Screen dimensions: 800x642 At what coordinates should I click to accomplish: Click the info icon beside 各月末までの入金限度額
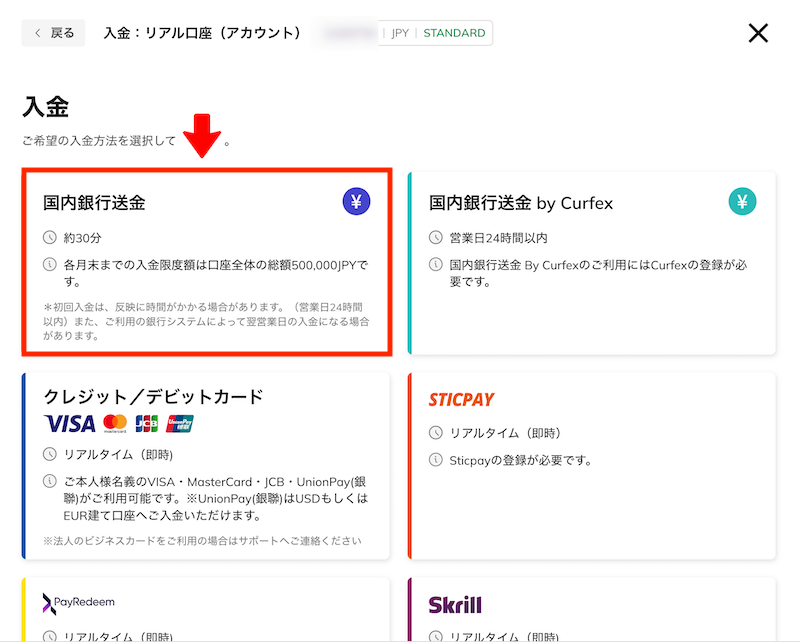[49, 264]
